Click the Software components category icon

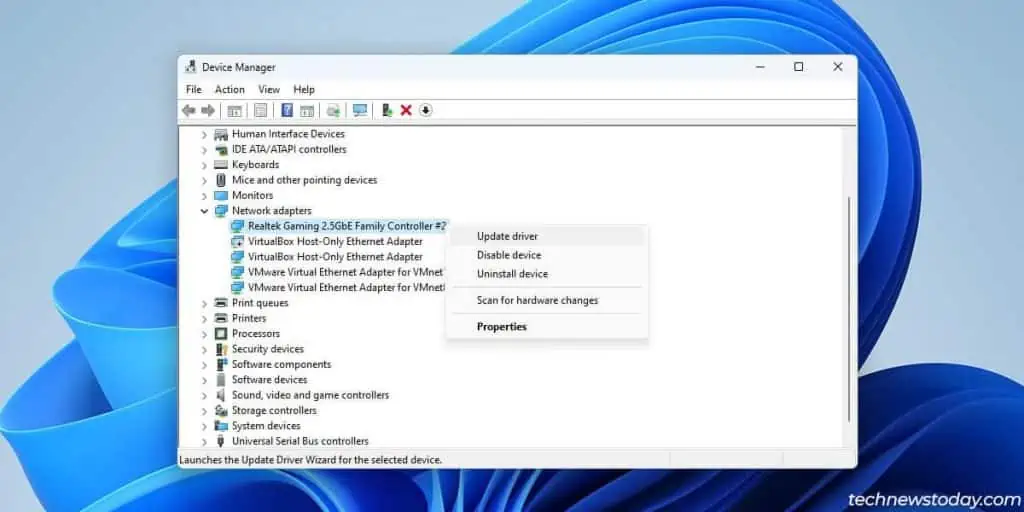coord(221,364)
